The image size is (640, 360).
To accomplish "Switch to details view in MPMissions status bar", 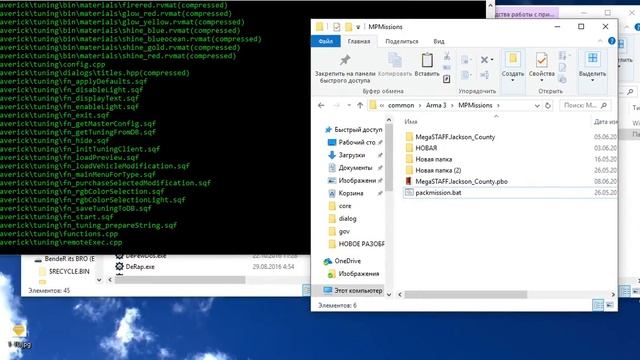I will coord(598,305).
